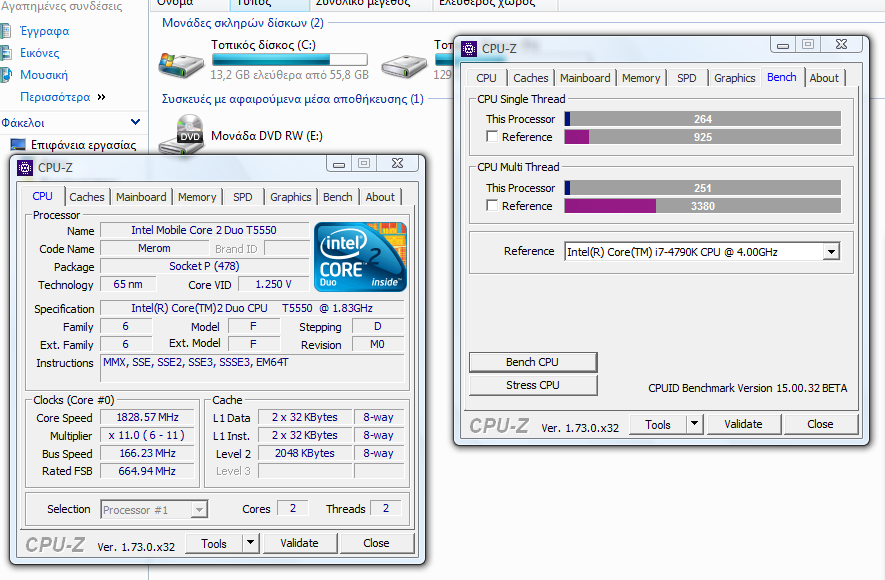Click the local disk C: usage bar

[x=290, y=59]
